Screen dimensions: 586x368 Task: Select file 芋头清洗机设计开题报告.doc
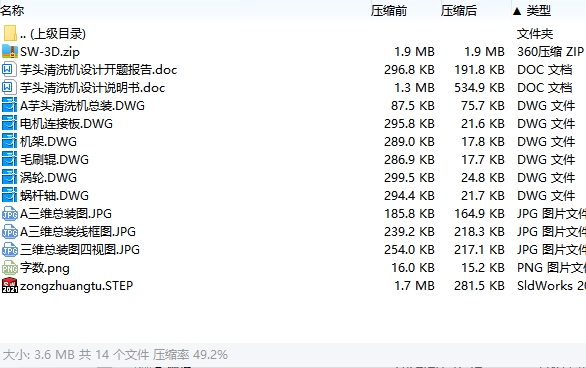tap(98, 69)
